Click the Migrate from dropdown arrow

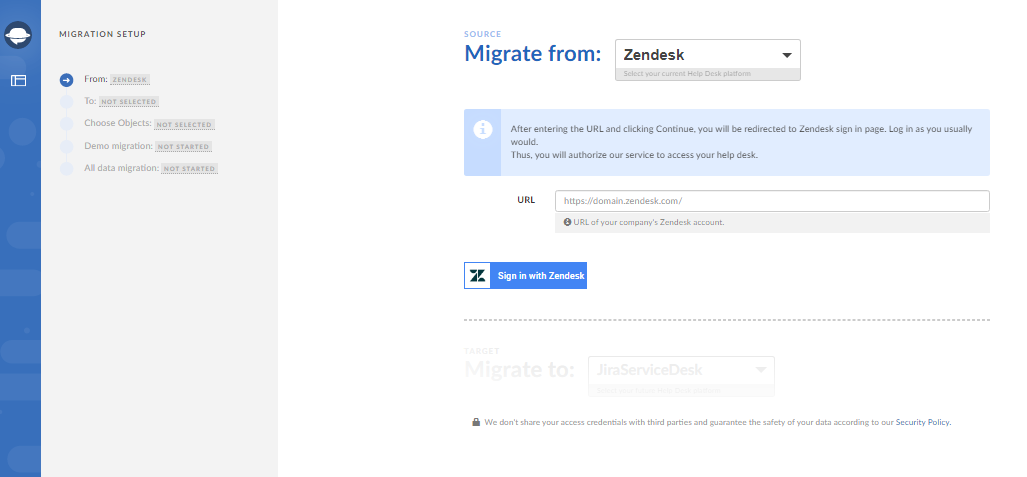(x=786, y=55)
